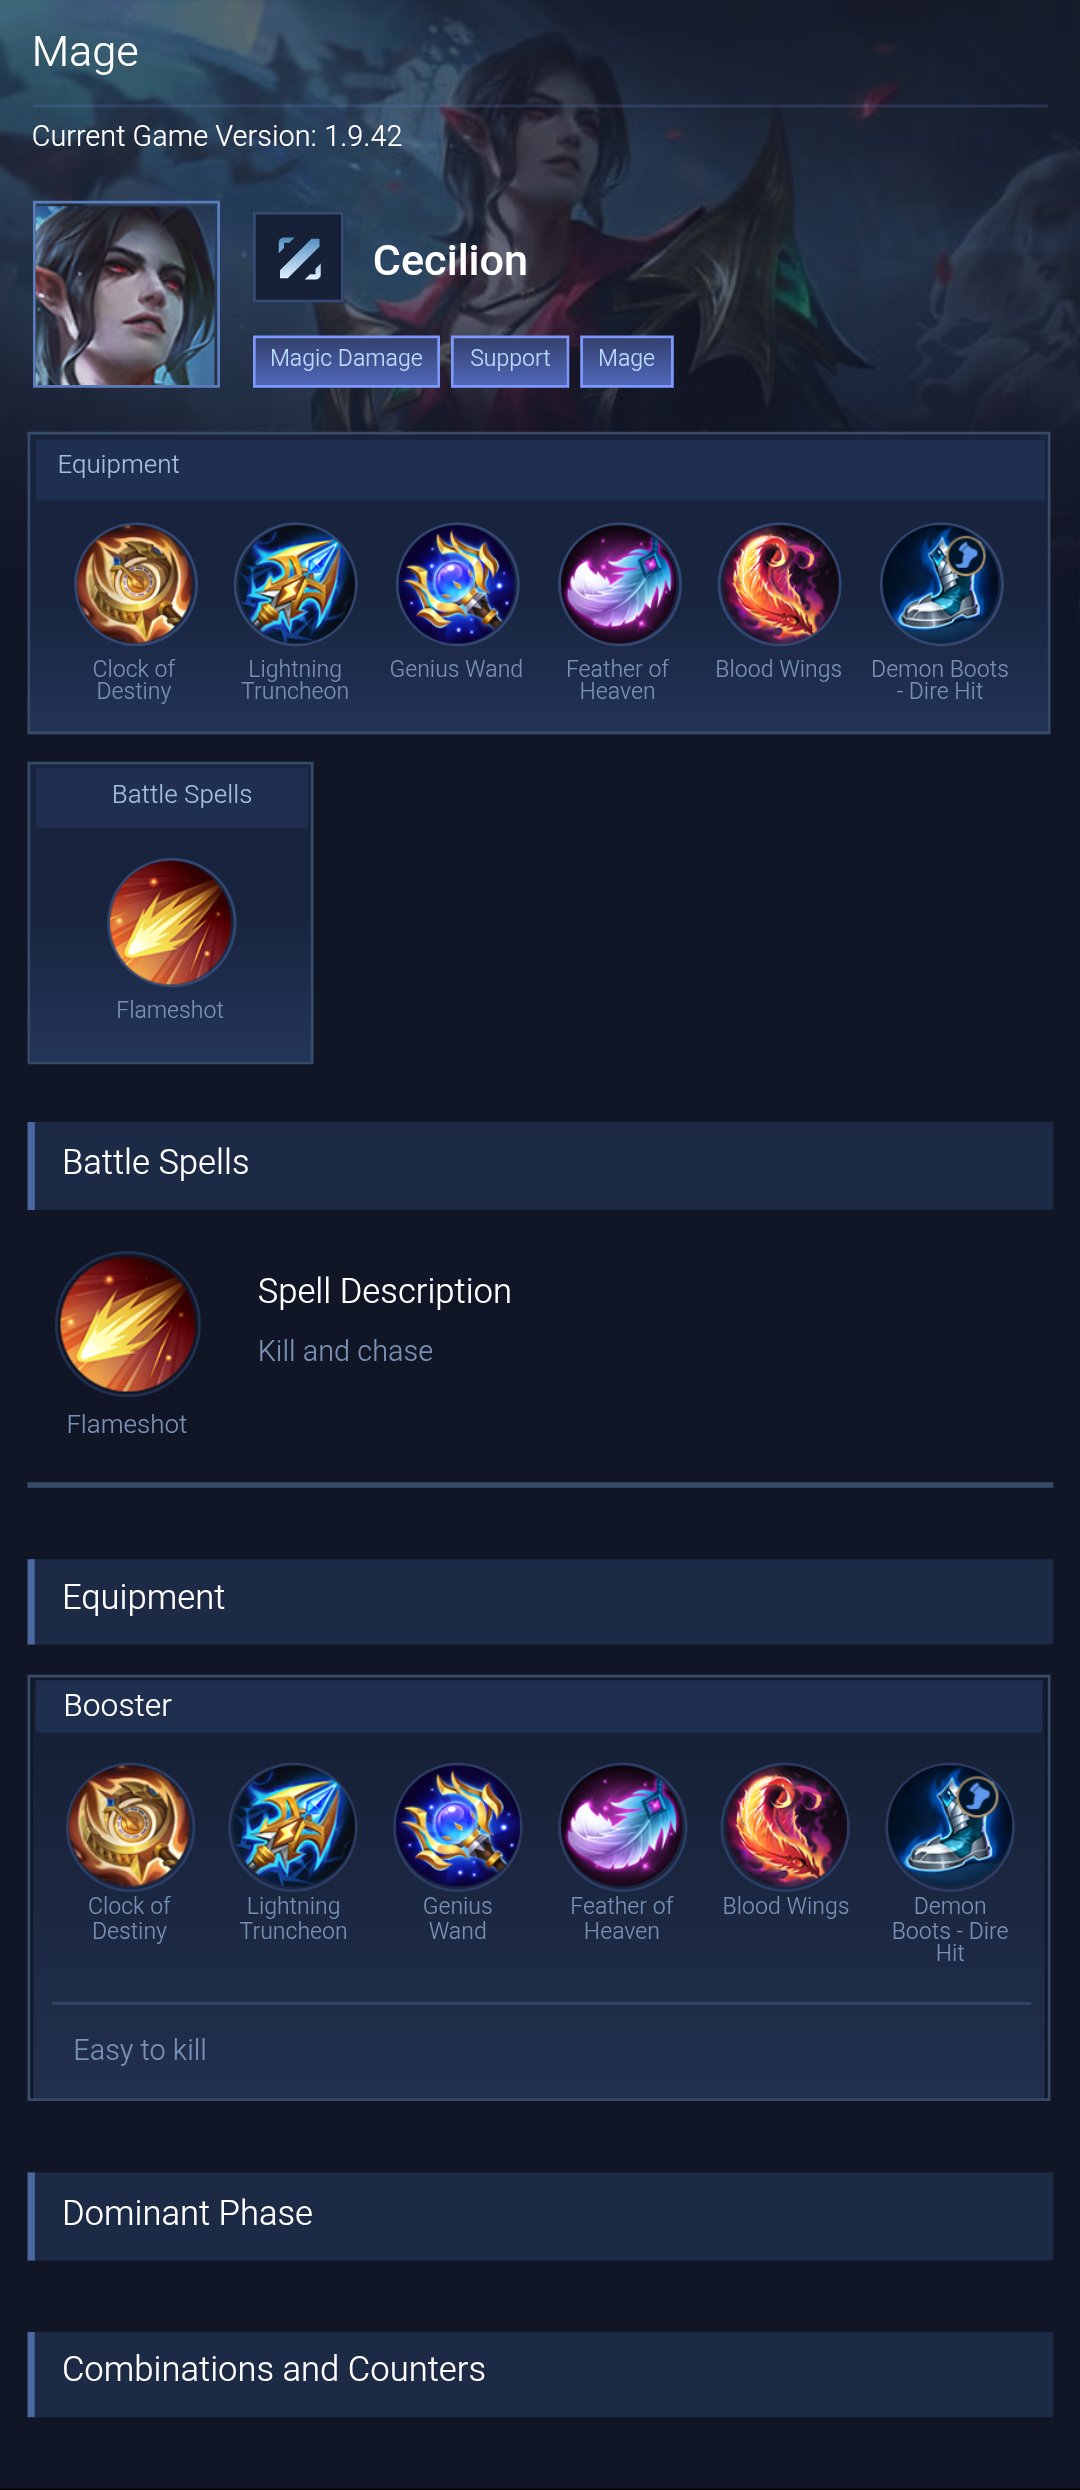
Task: Open Cecilion hero portrait thumbnail
Action: tap(126, 294)
